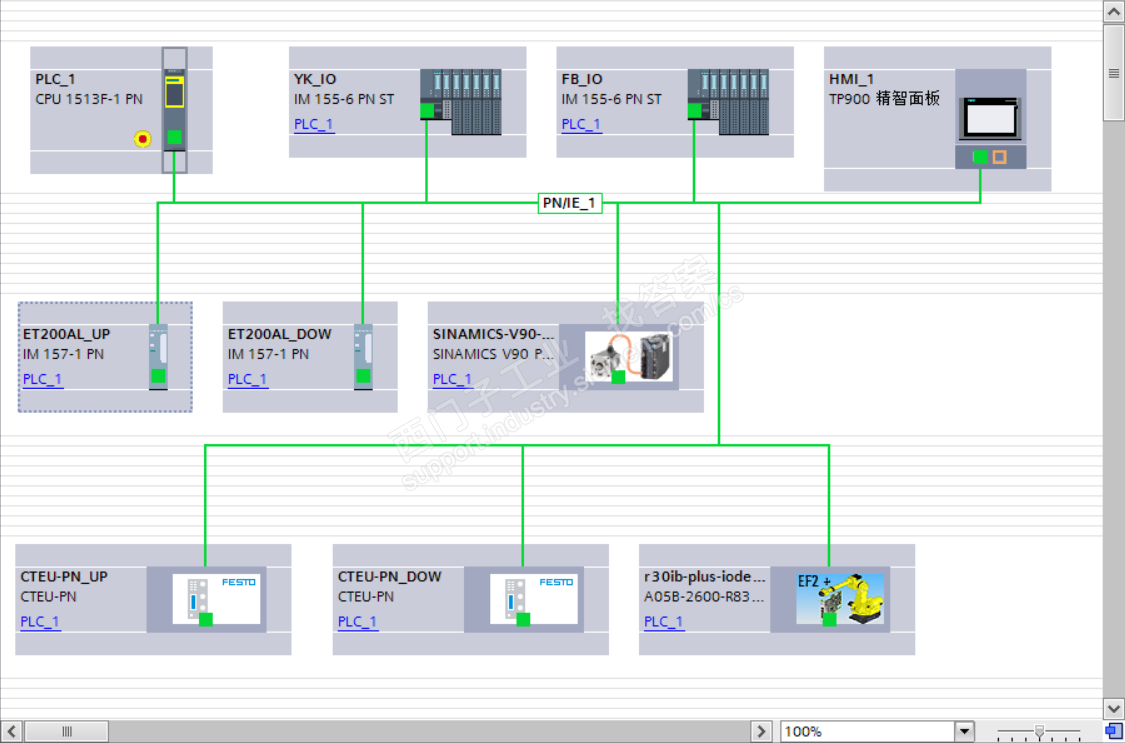Image resolution: width=1125 pixels, height=743 pixels.
Task: Select the PLC_1 CPU 1513F module icon
Action: pos(174,110)
